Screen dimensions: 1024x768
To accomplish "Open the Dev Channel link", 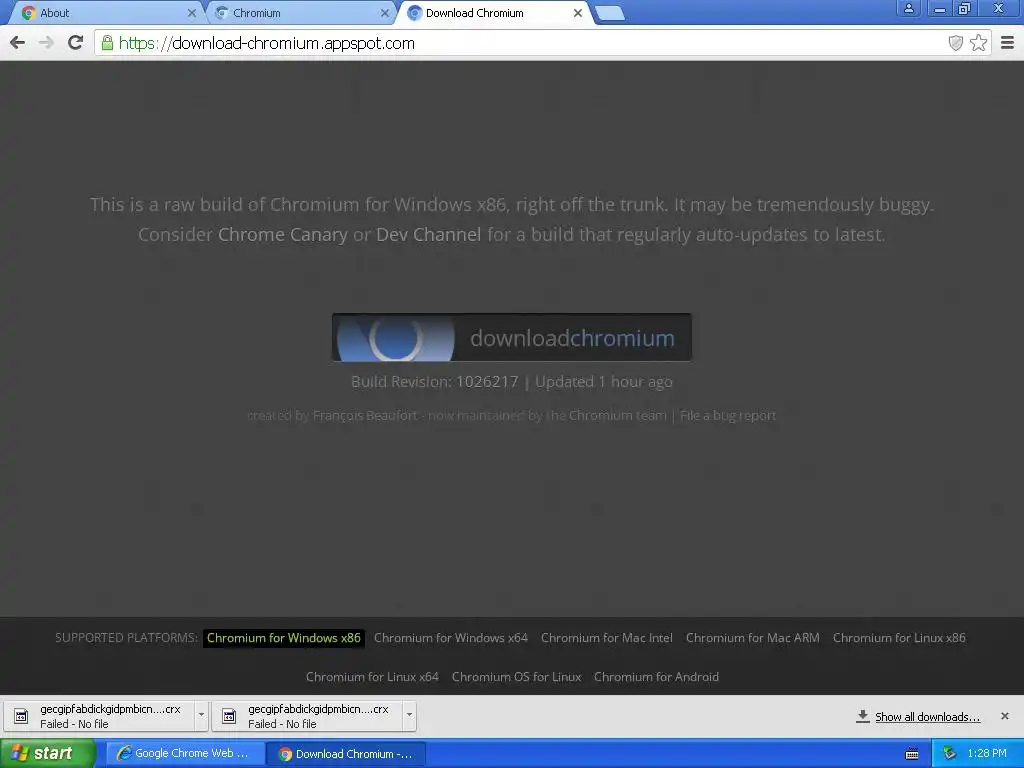I will (x=428, y=234).
